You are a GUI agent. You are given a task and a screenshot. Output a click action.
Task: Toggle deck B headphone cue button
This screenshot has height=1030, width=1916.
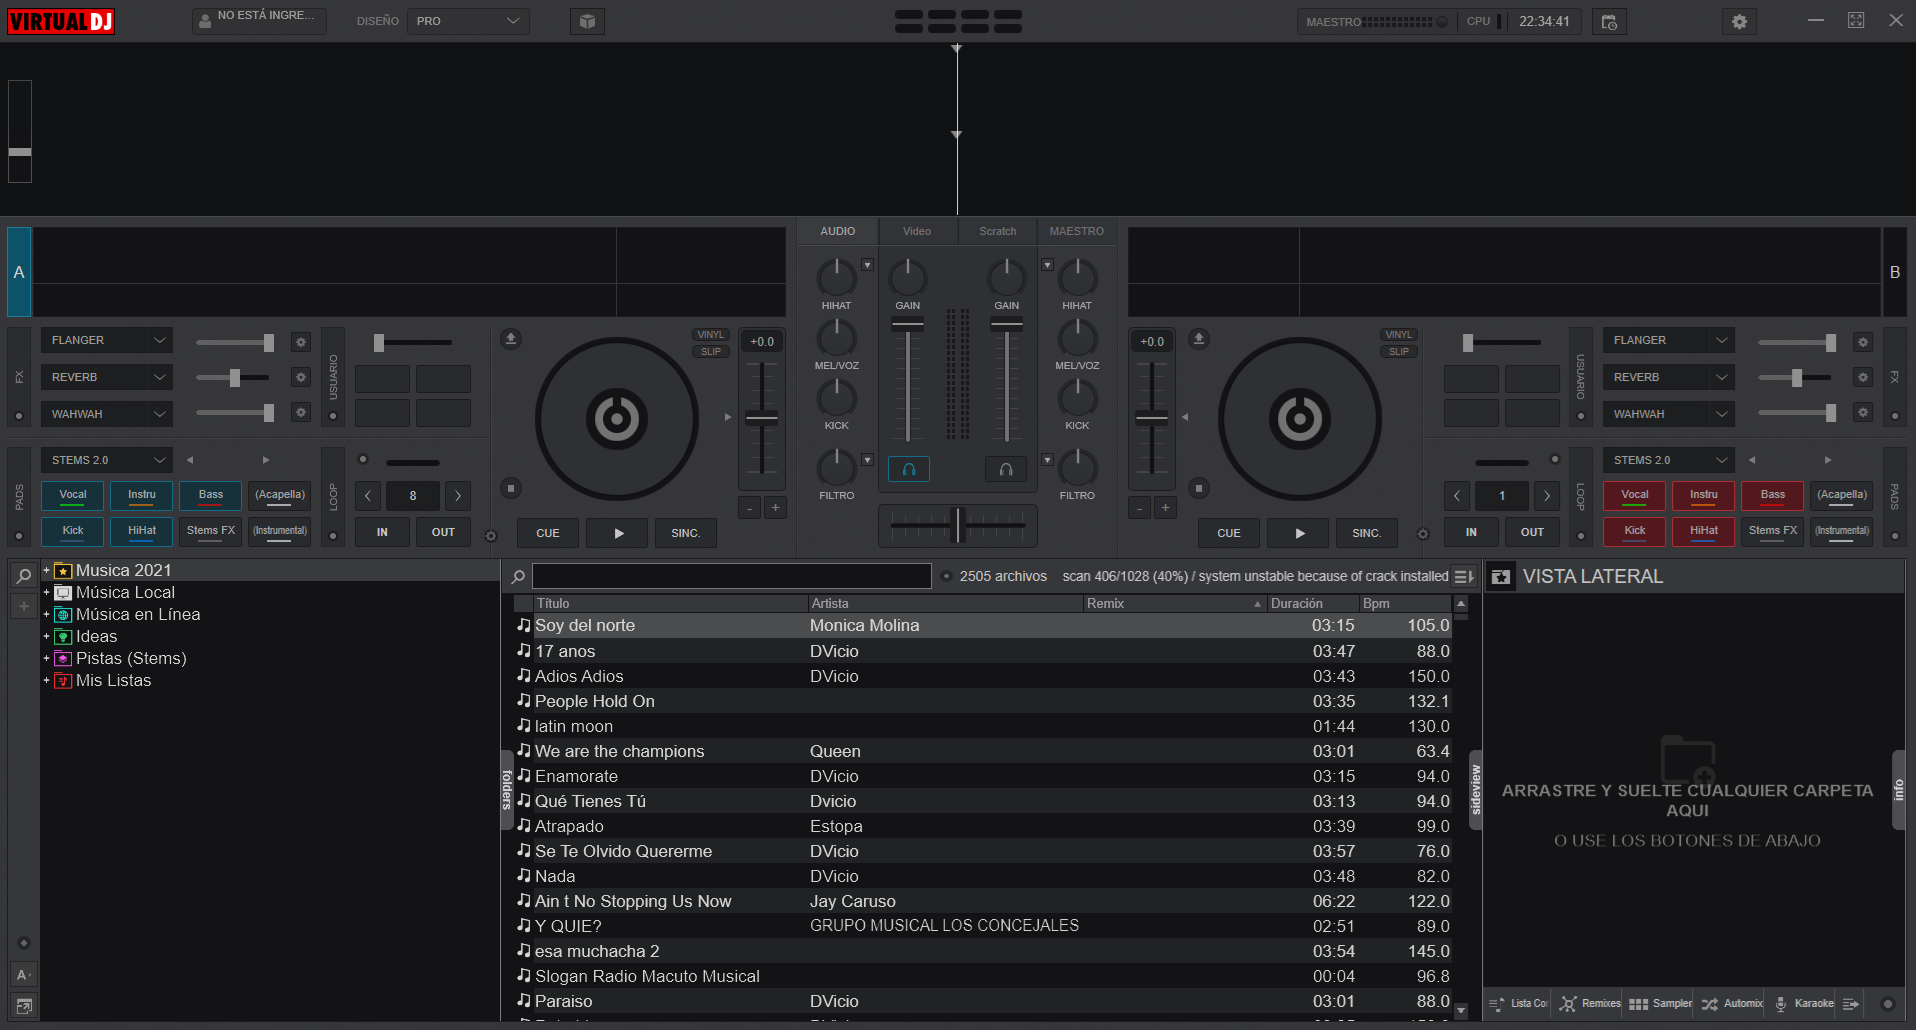[1006, 469]
